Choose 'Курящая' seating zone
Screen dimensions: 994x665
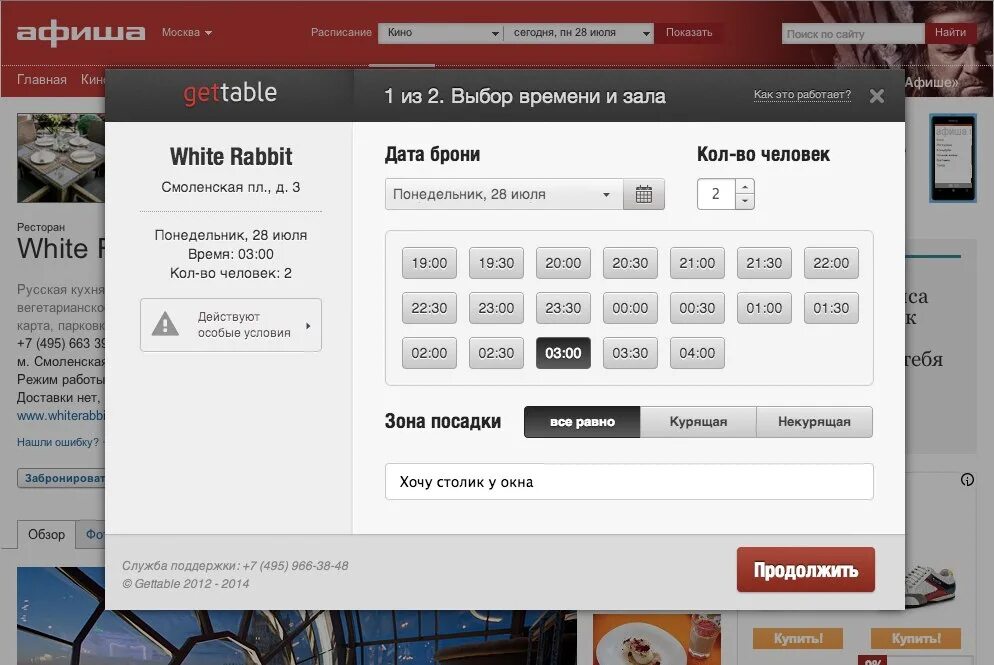[698, 422]
